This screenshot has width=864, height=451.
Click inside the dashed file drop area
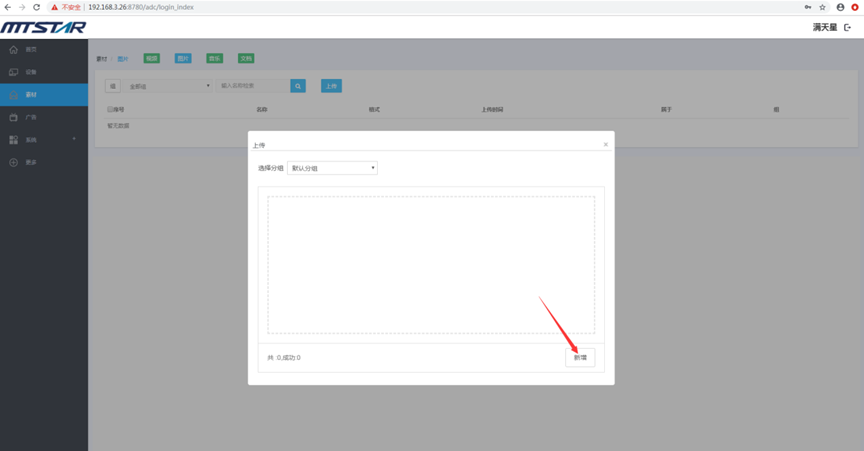click(431, 265)
